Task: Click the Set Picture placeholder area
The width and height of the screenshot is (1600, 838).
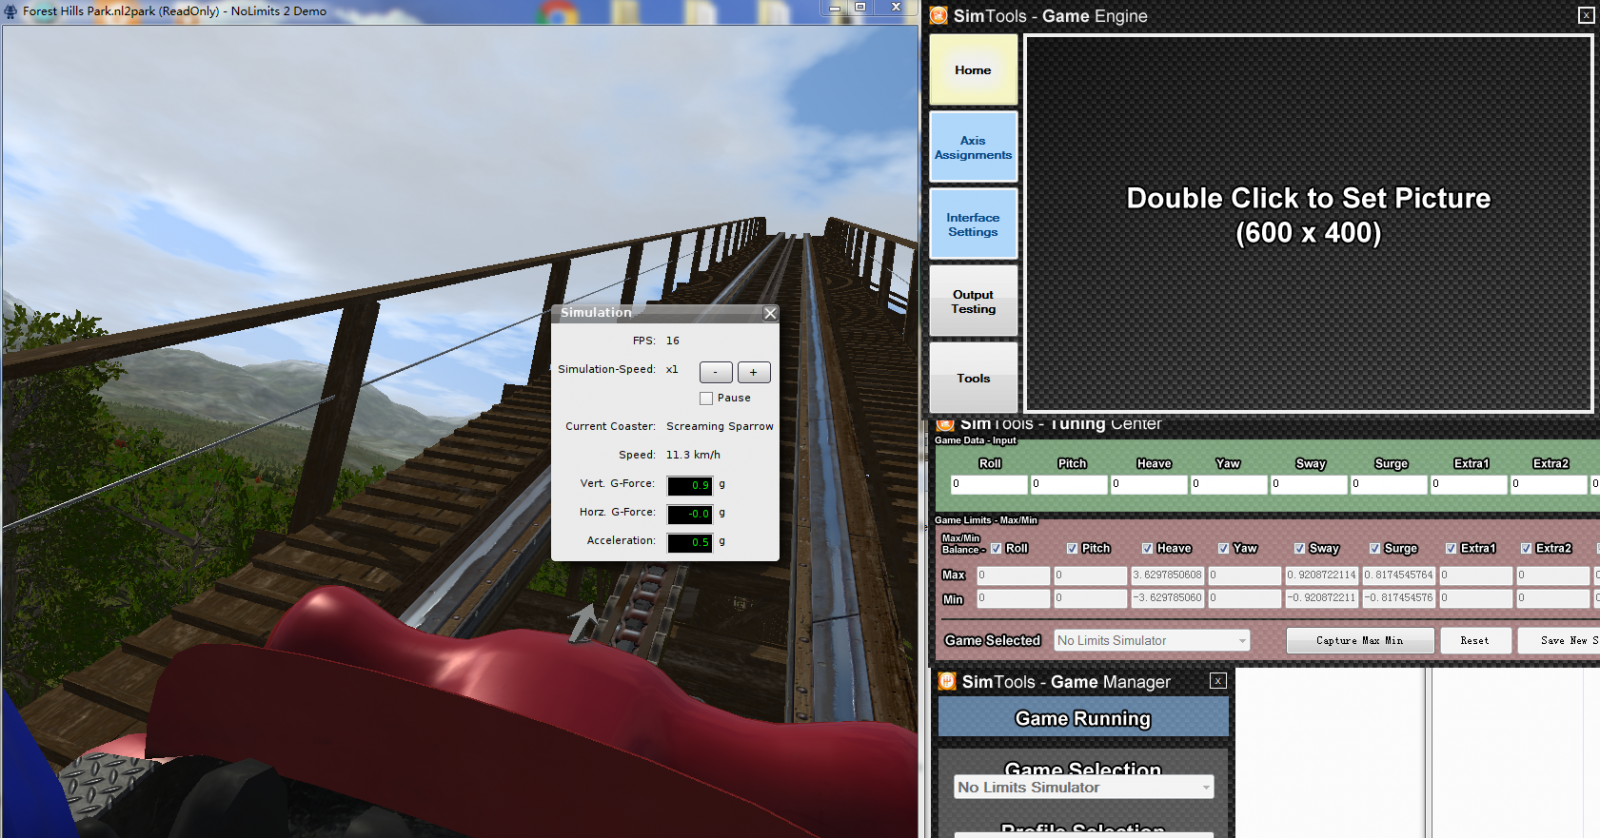Action: tap(1308, 224)
